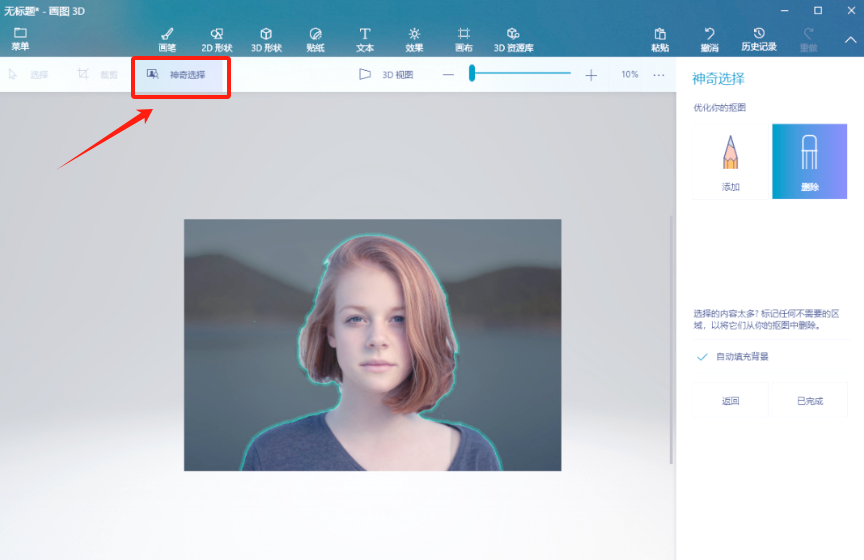Open the 画布 canvas settings
Screen dimensions: 864x560
[463, 39]
